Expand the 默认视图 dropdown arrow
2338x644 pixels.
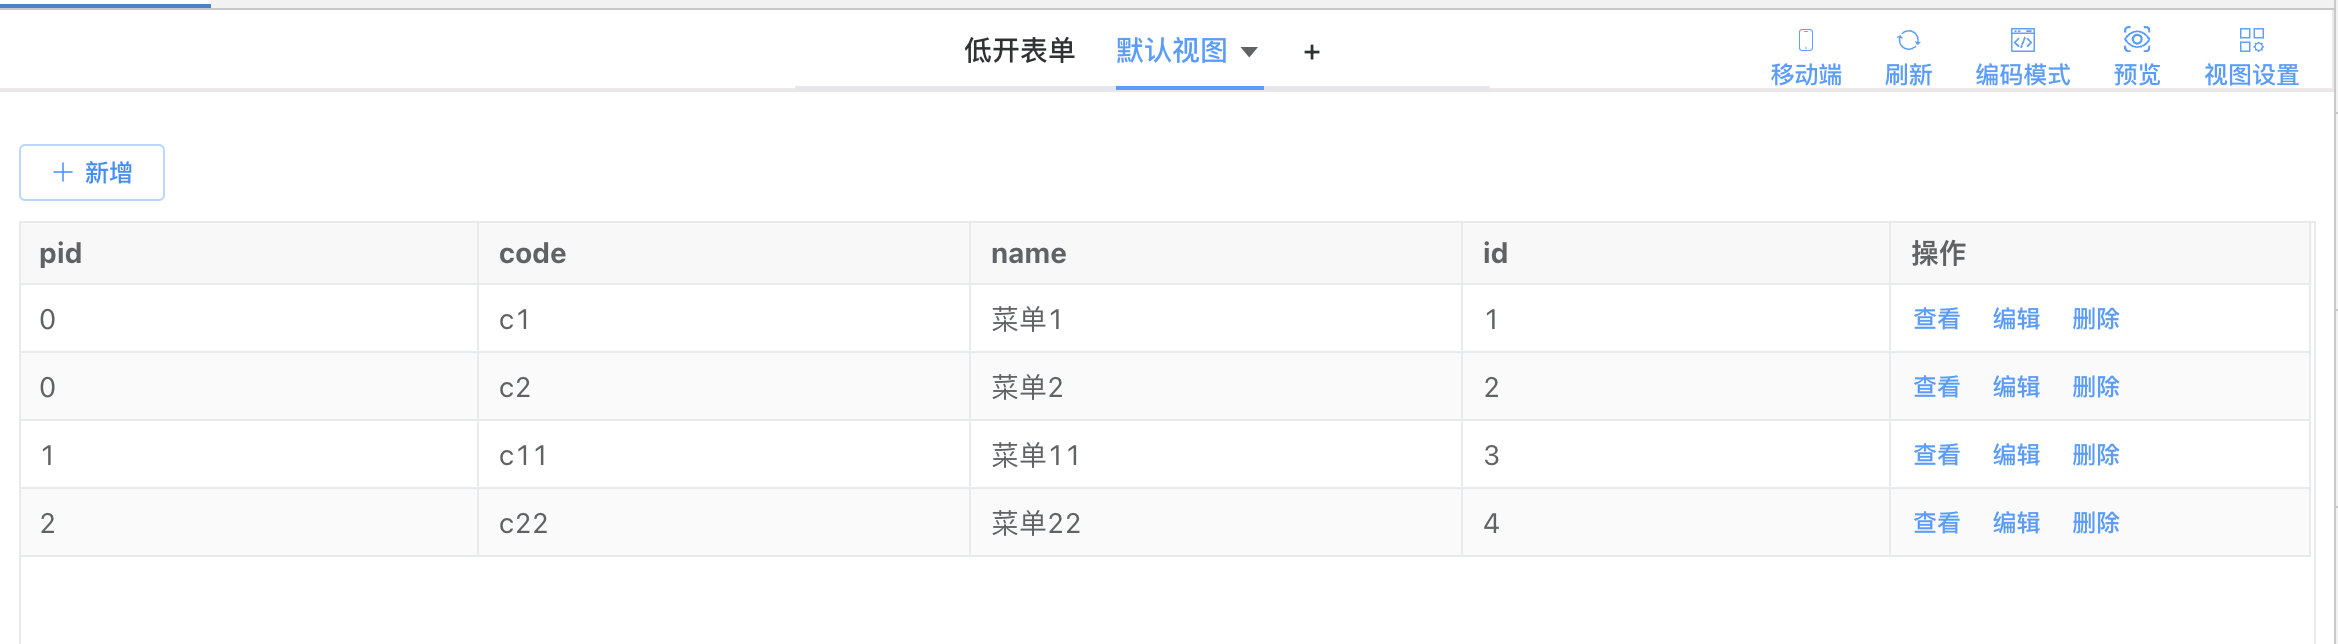click(x=1249, y=52)
